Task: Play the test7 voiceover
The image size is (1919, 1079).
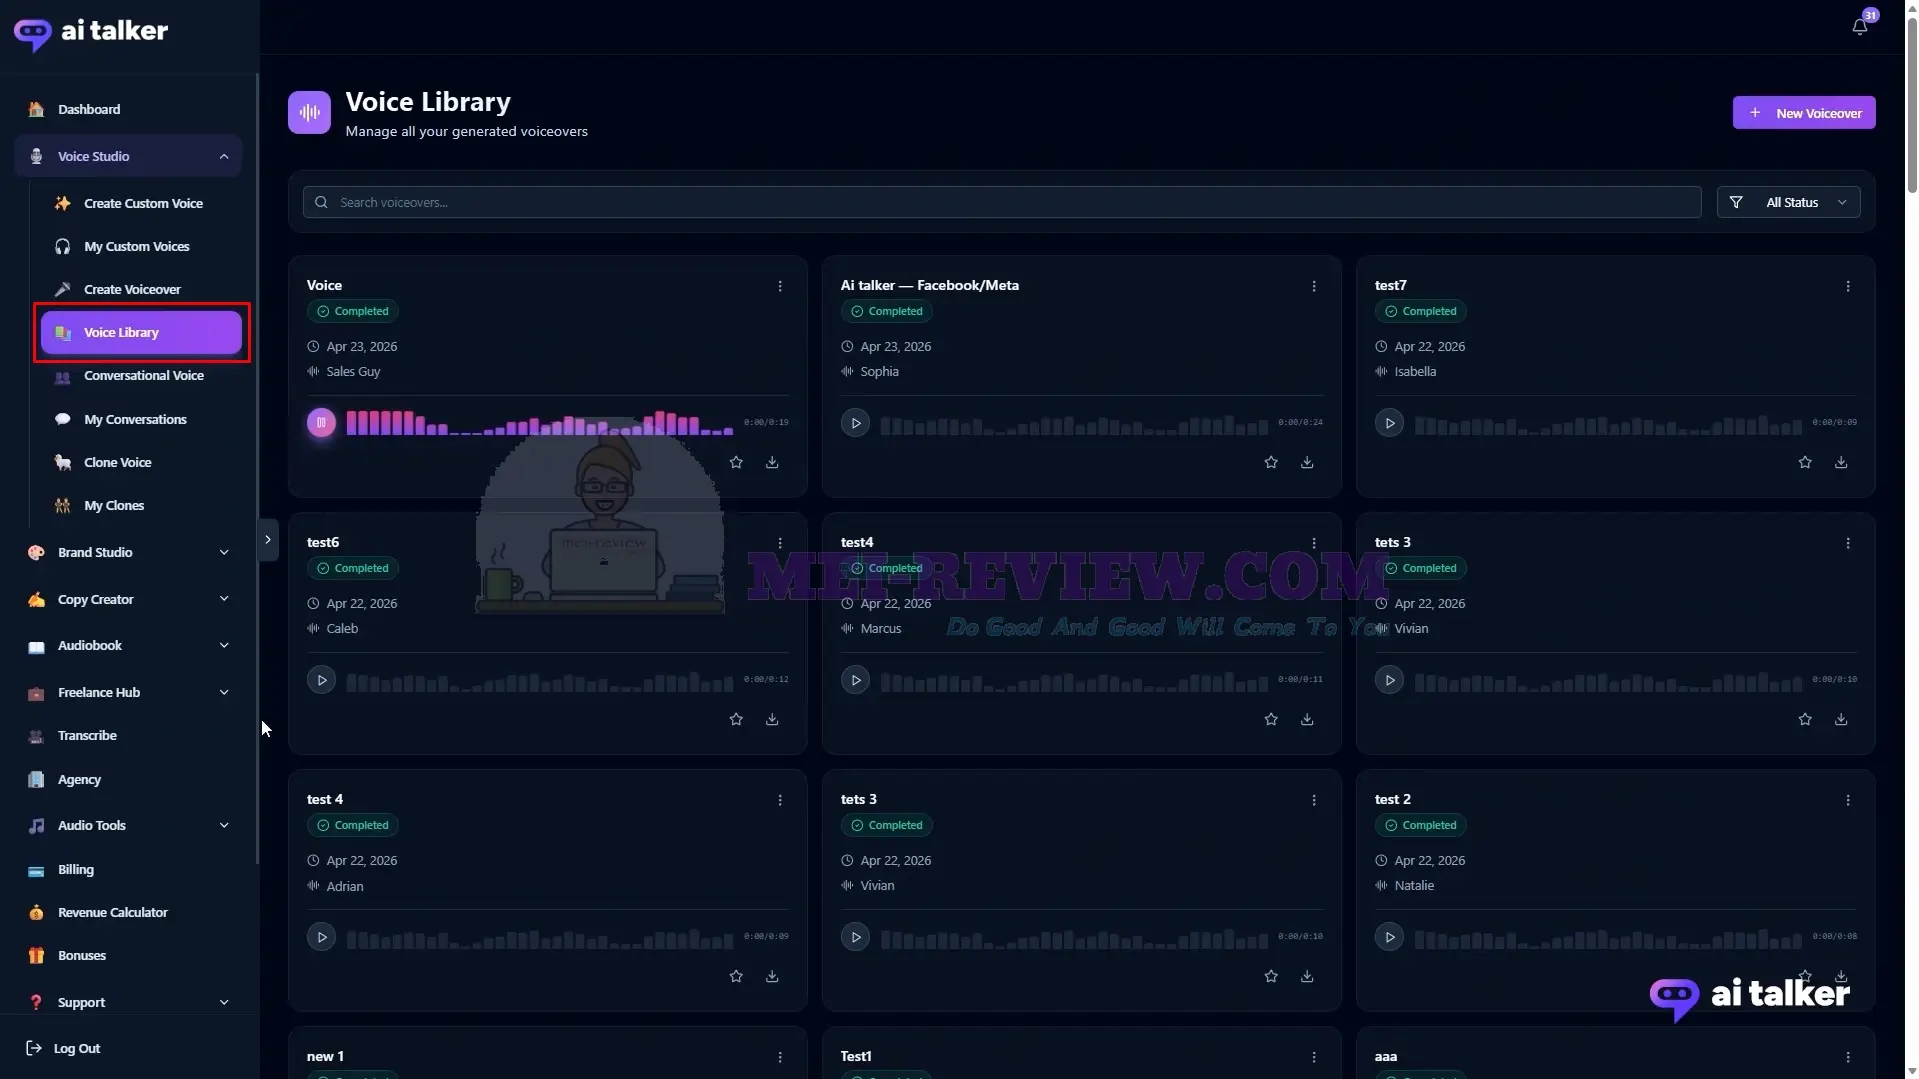Action: click(1389, 423)
